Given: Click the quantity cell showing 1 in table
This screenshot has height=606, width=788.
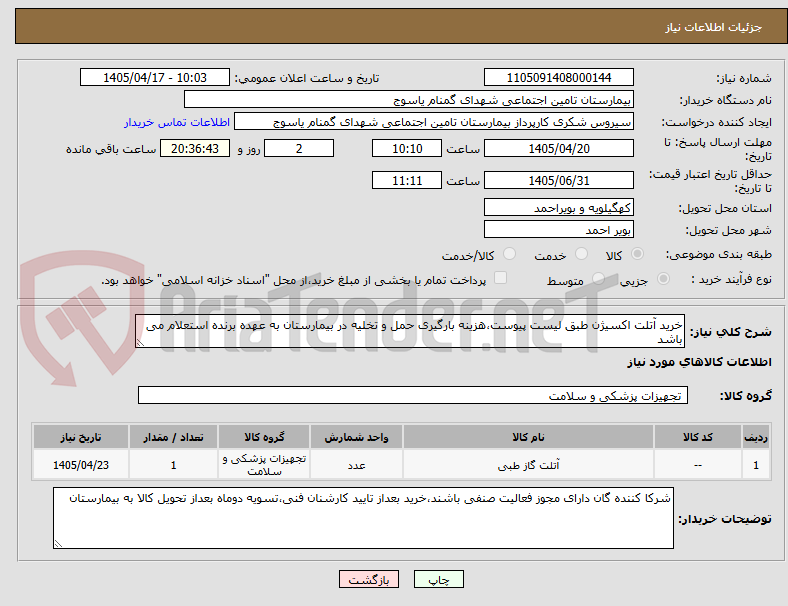Looking at the screenshot, I should click(x=173, y=465).
